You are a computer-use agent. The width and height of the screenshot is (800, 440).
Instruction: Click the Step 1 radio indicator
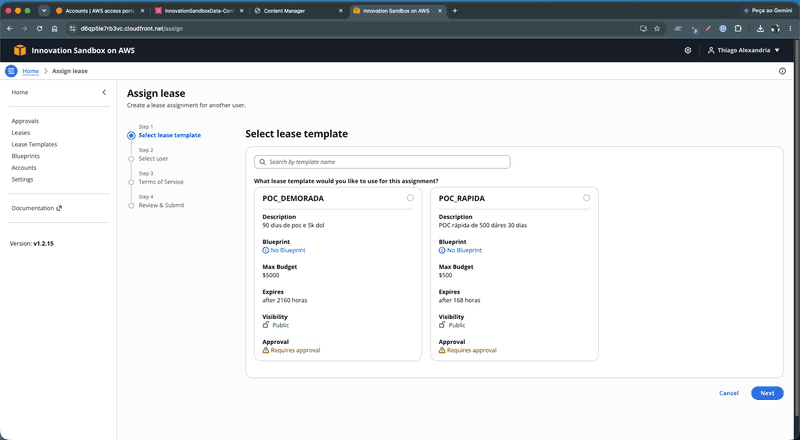(x=131, y=135)
